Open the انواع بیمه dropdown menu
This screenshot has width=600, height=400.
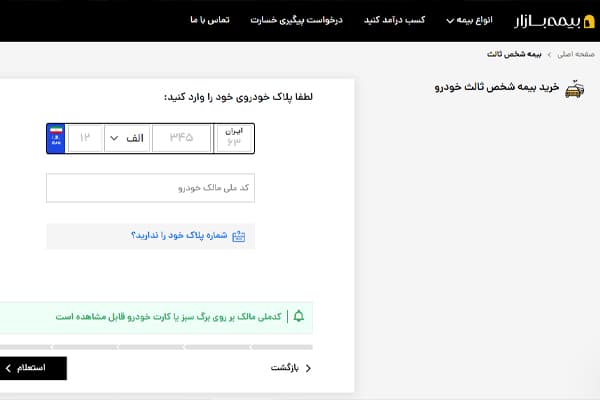coord(469,20)
